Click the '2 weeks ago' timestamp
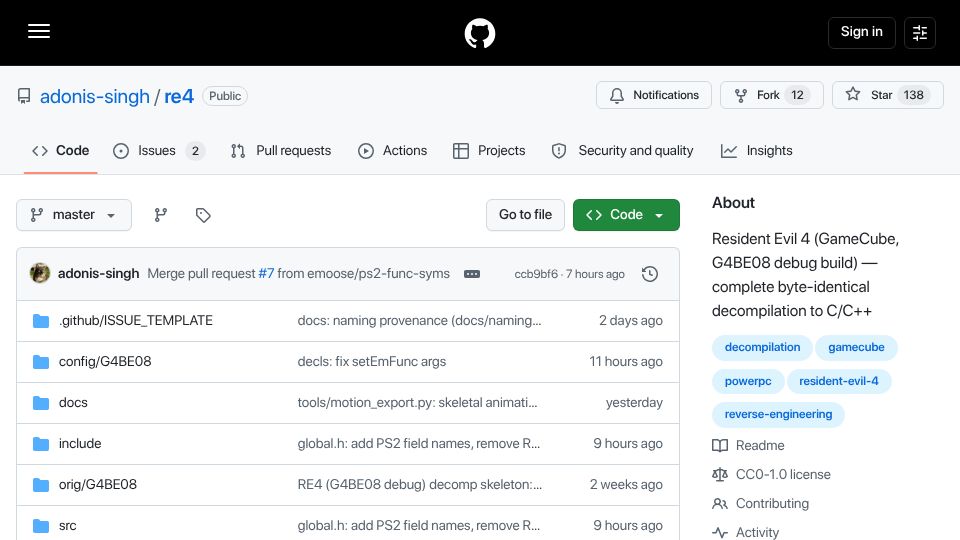960x540 pixels. (x=626, y=484)
